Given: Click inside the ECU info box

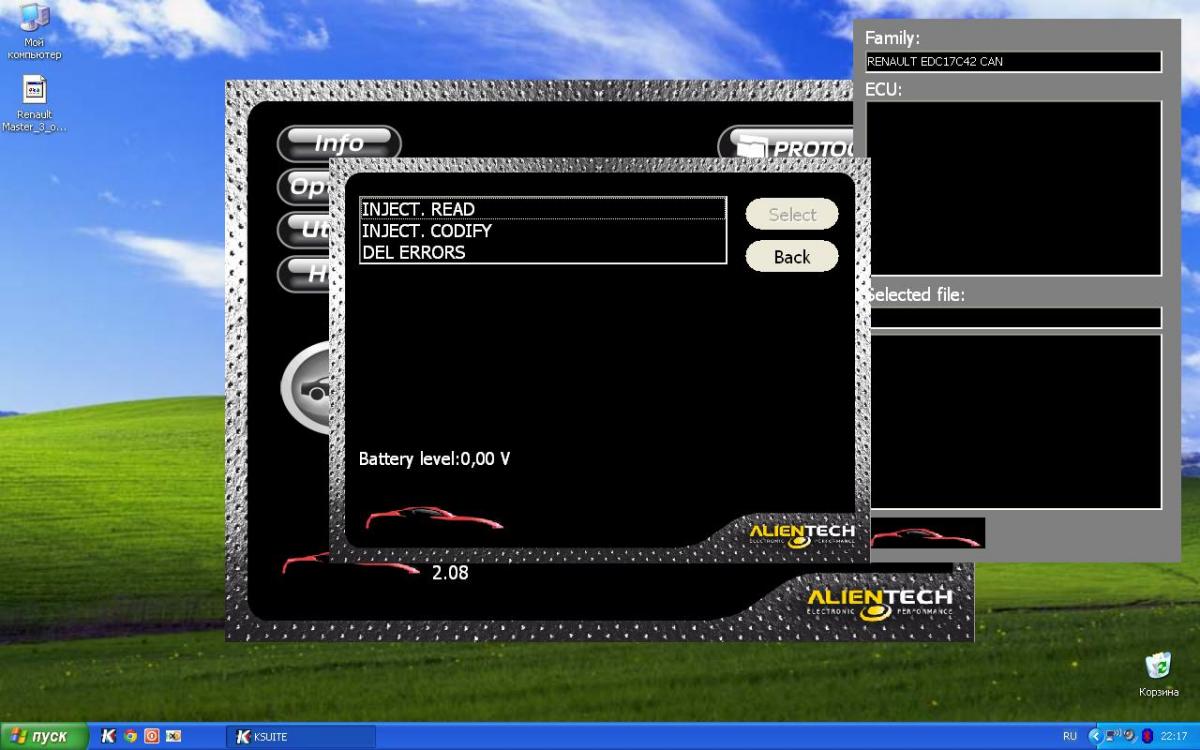Looking at the screenshot, I should (x=1013, y=188).
